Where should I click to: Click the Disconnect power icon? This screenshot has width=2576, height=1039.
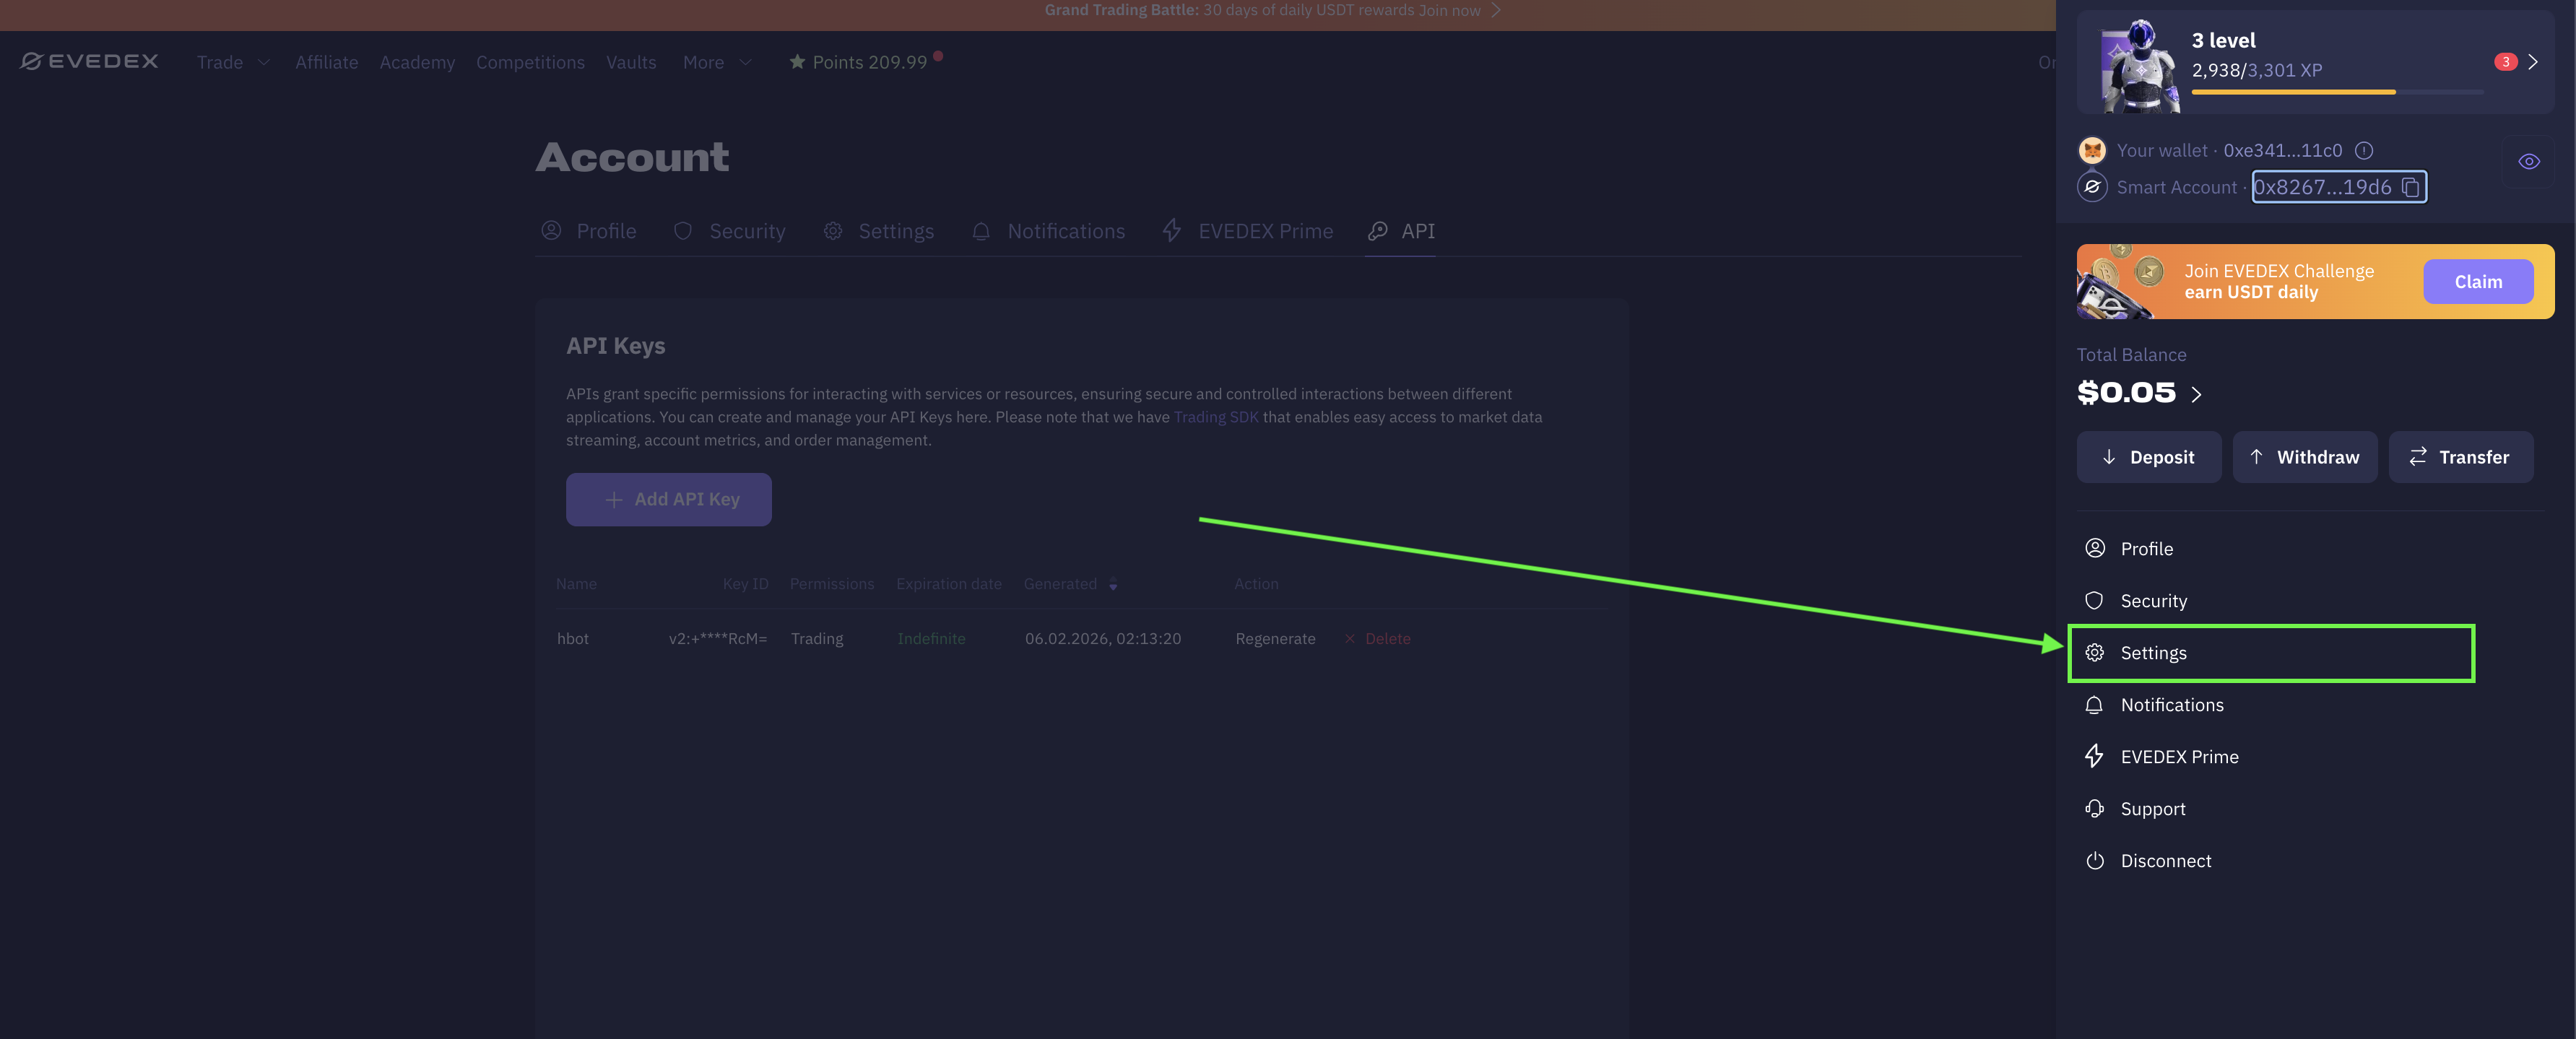2095,861
